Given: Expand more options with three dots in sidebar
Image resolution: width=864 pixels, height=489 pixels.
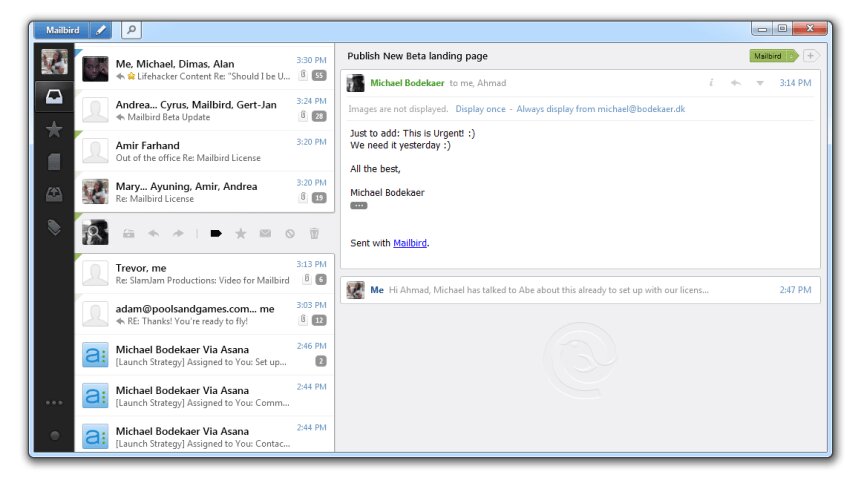Looking at the screenshot, I should (54, 402).
